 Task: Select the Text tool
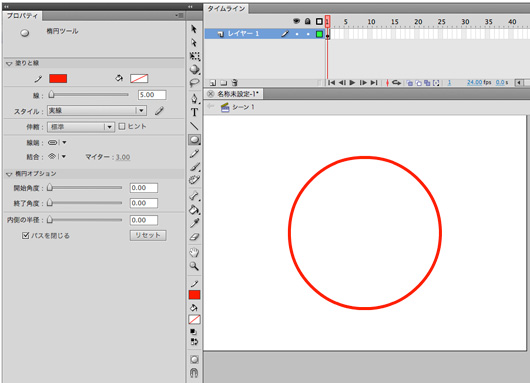(194, 112)
